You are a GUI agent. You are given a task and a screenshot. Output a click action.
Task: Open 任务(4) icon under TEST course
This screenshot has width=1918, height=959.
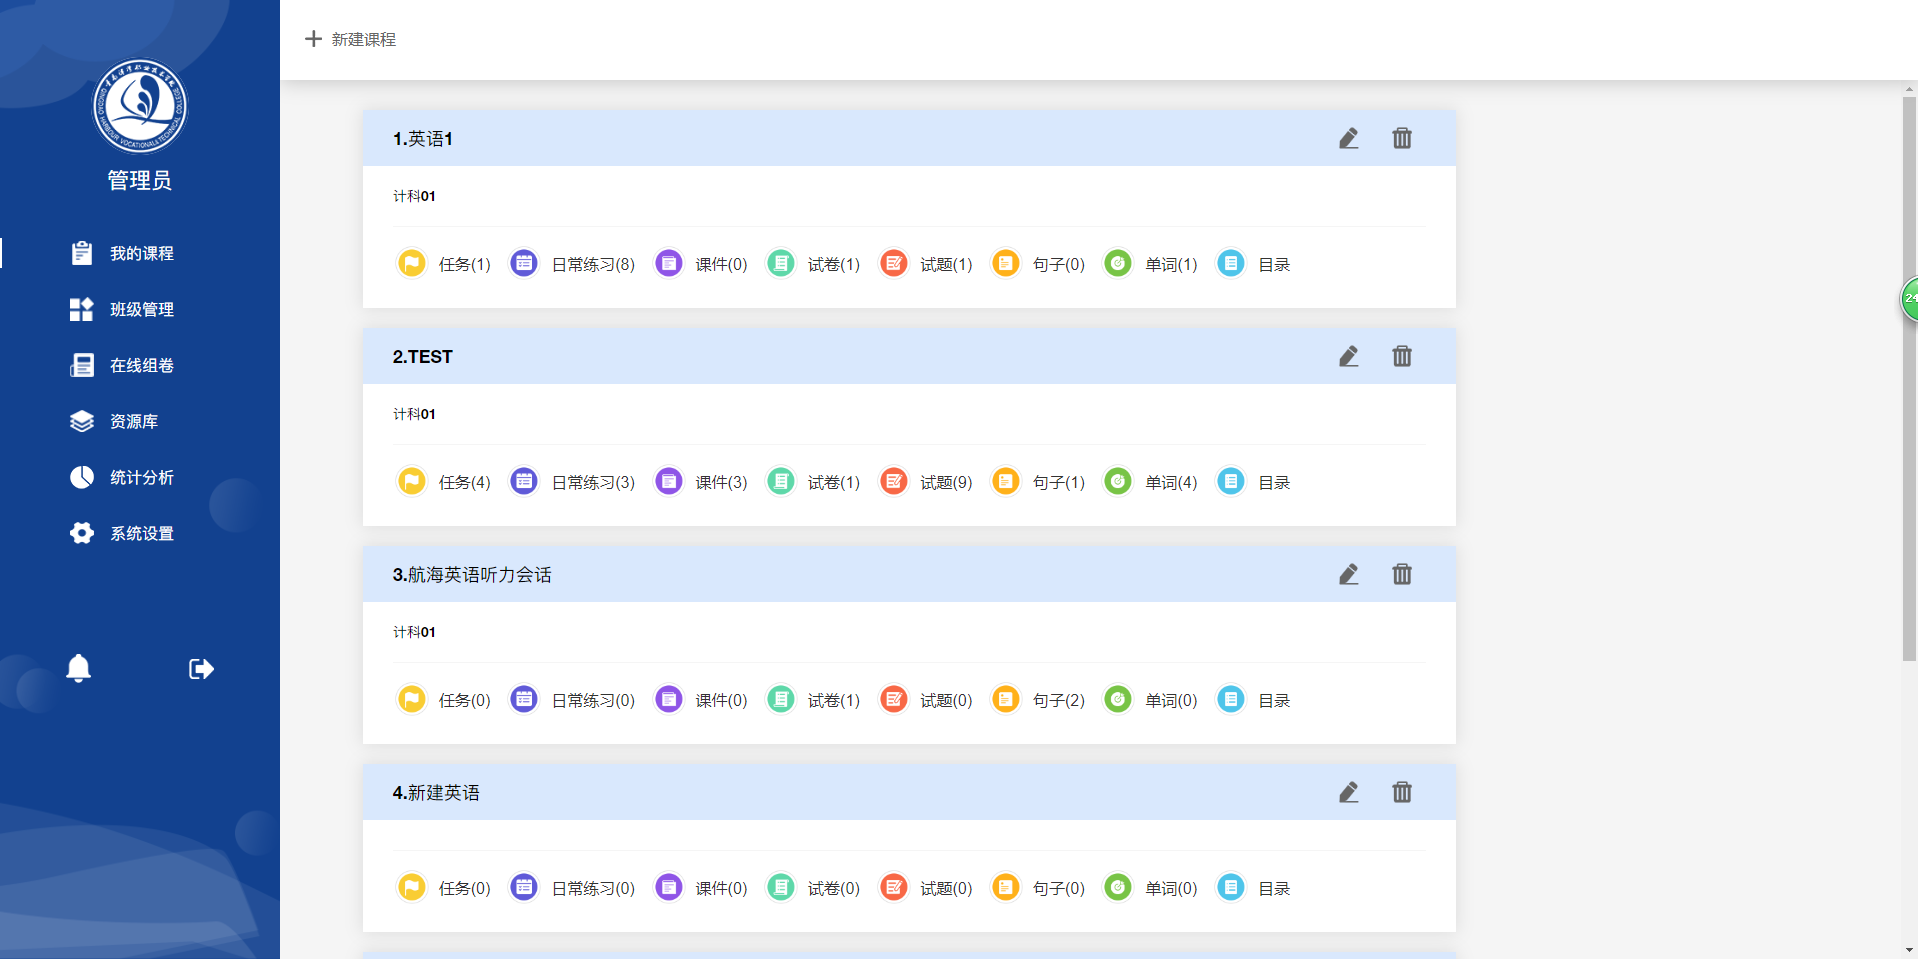(412, 482)
